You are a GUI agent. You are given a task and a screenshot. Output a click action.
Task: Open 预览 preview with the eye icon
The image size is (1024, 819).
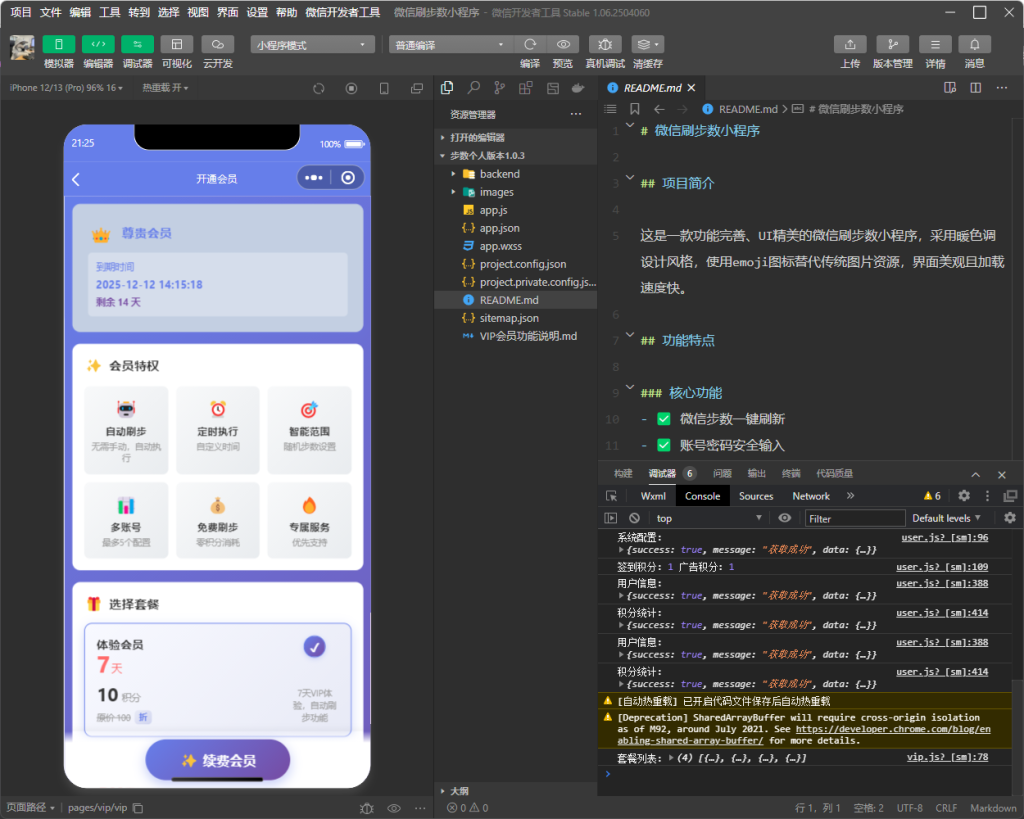[563, 45]
